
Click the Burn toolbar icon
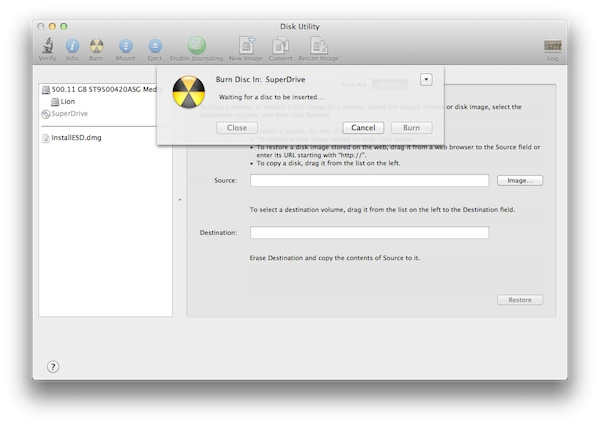click(97, 45)
